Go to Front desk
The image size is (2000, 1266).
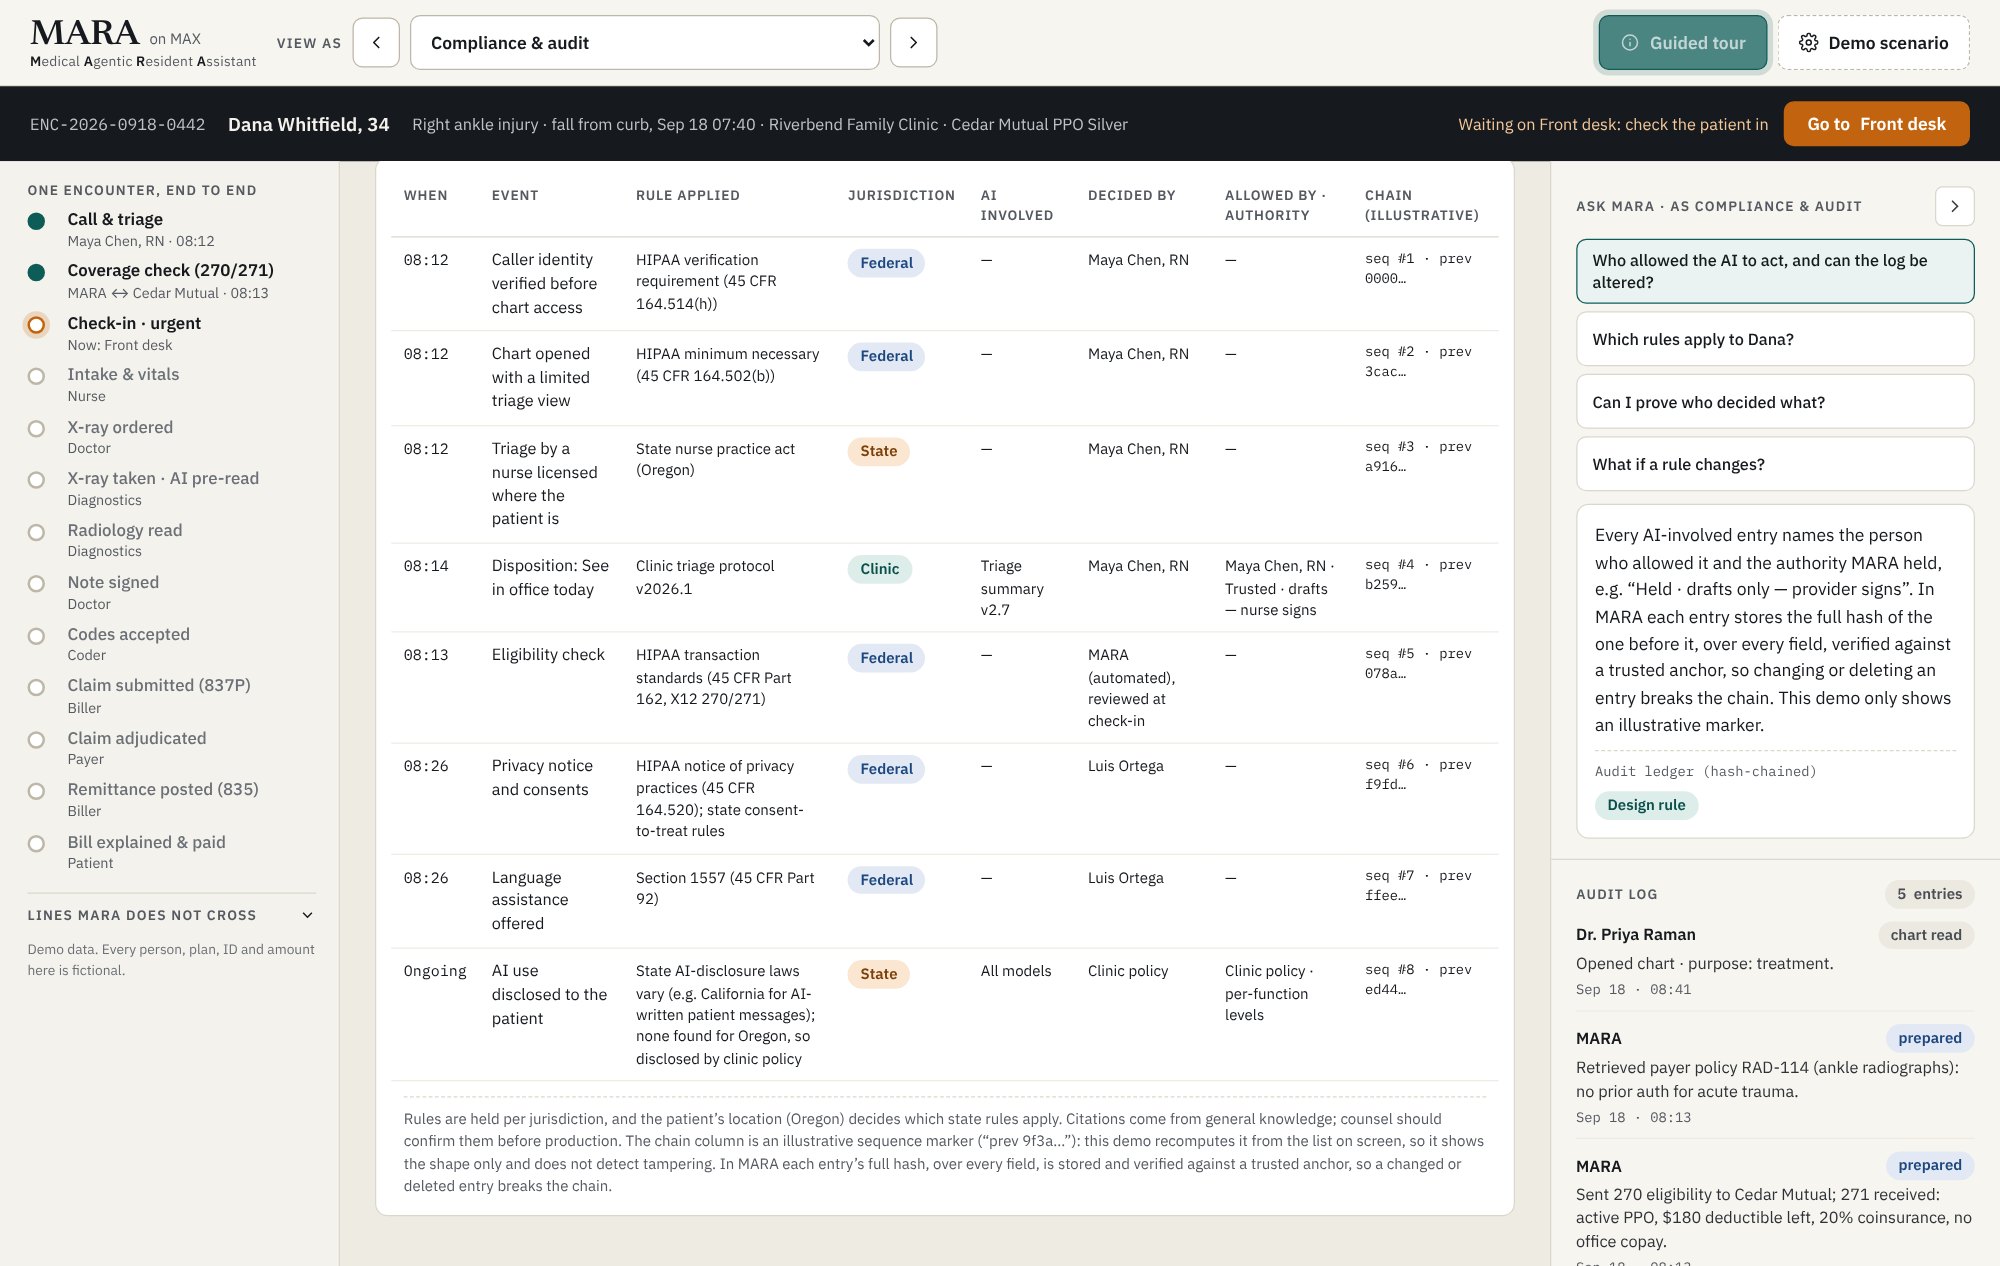tap(1876, 124)
